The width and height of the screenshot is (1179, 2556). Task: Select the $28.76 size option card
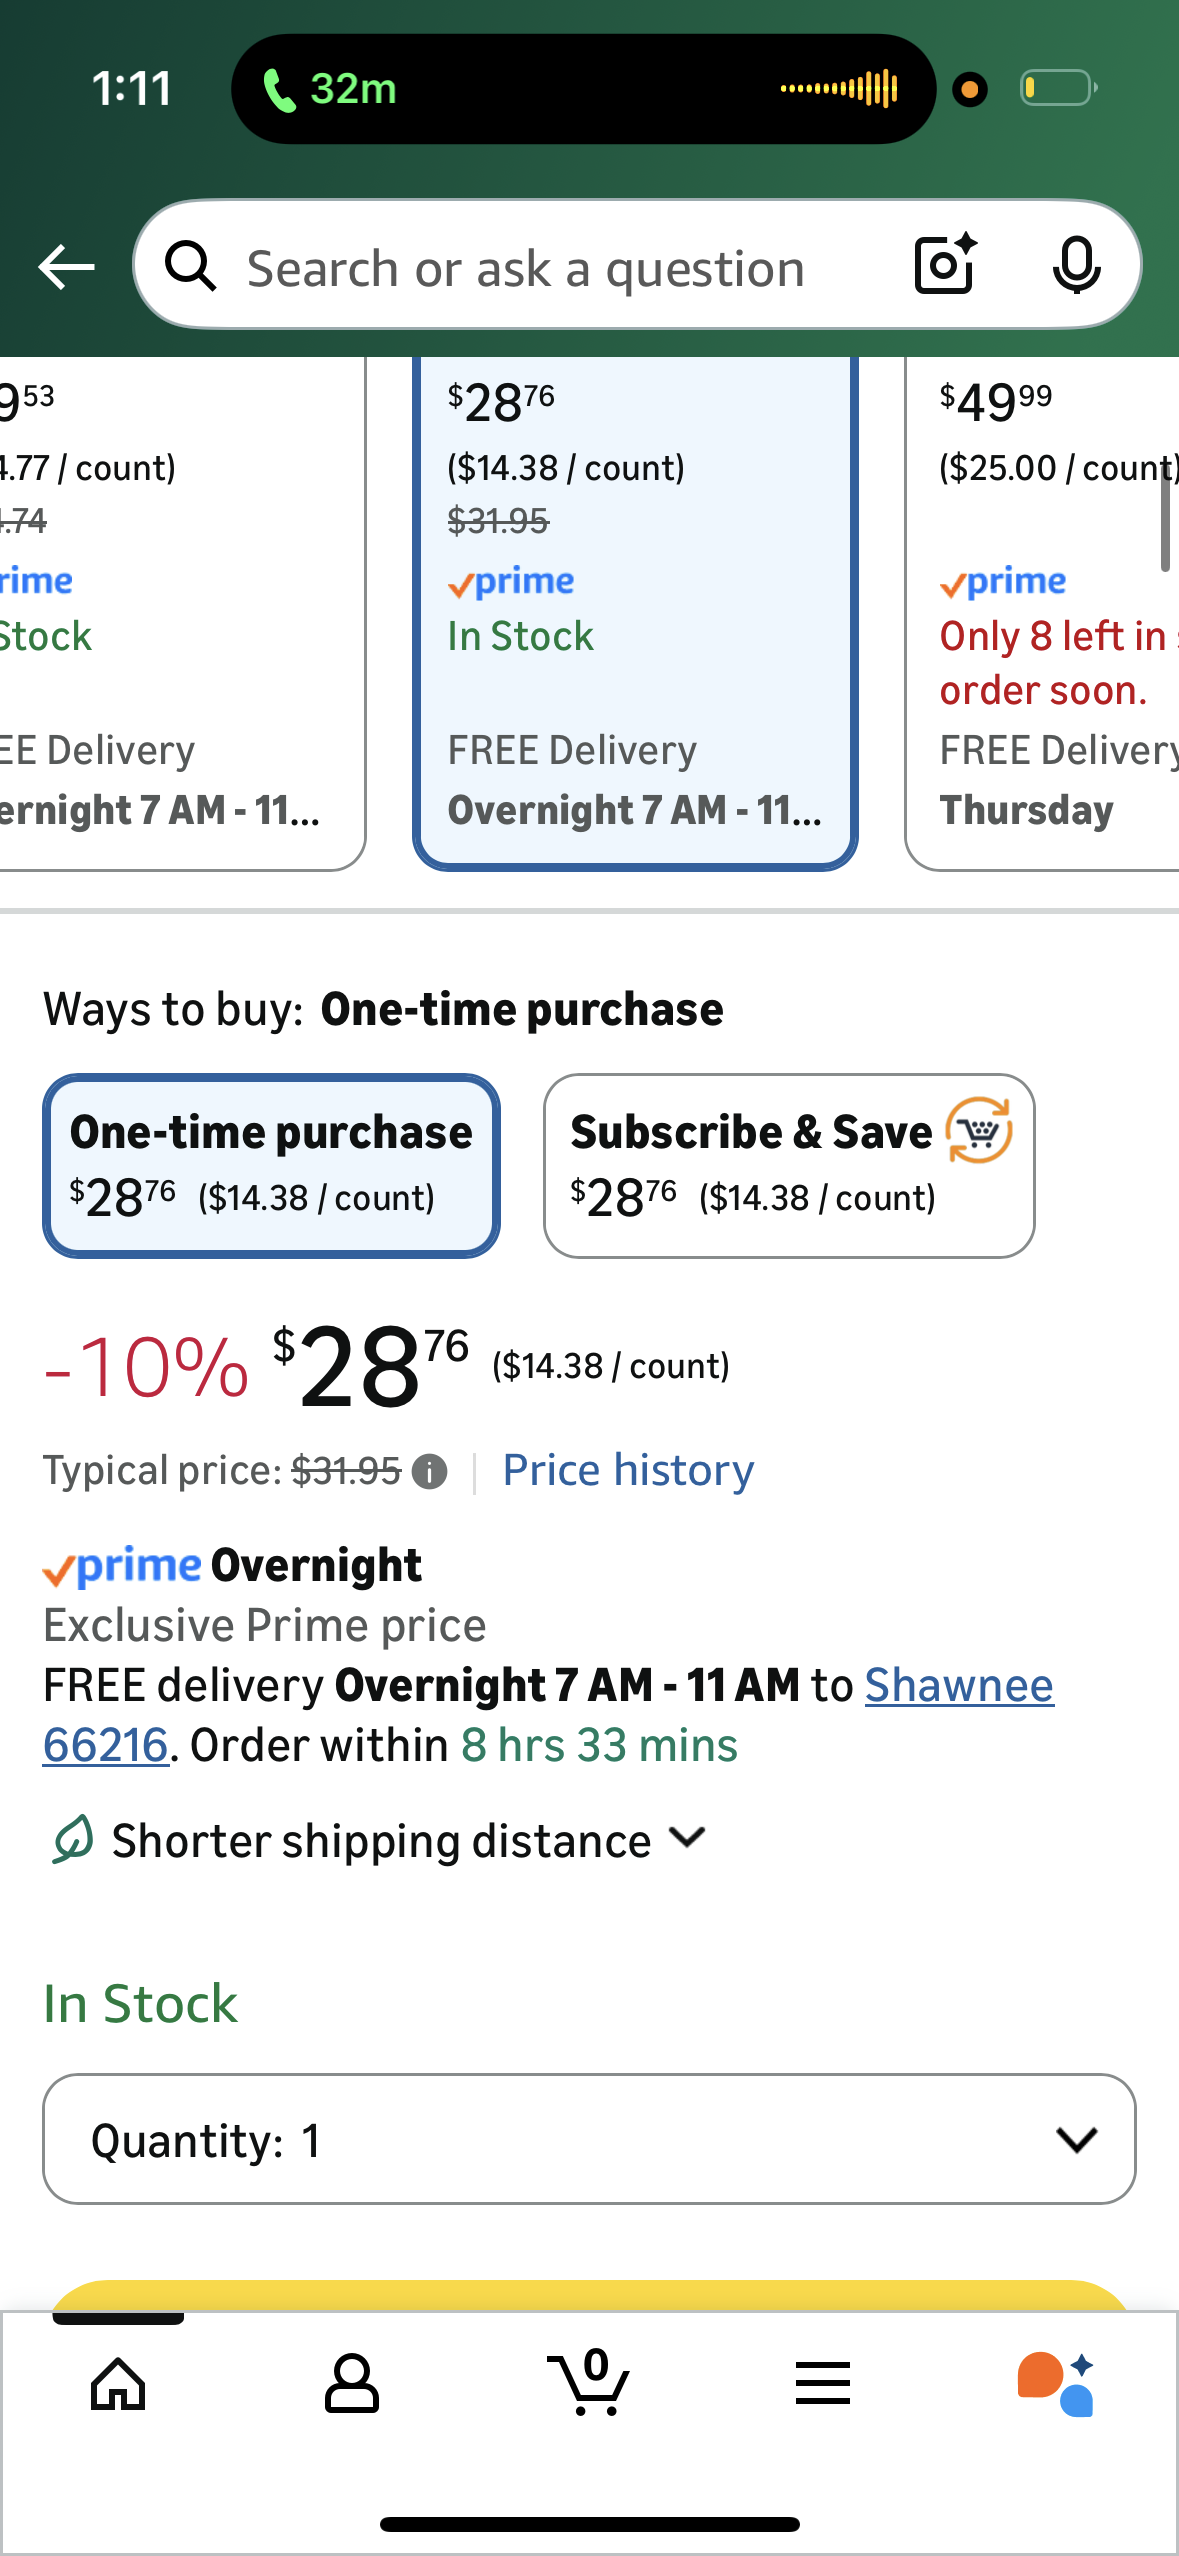point(634,610)
